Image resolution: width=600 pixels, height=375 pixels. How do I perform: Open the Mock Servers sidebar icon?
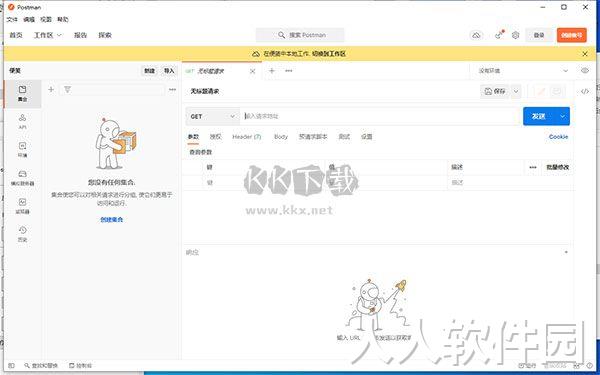pyautogui.click(x=23, y=178)
